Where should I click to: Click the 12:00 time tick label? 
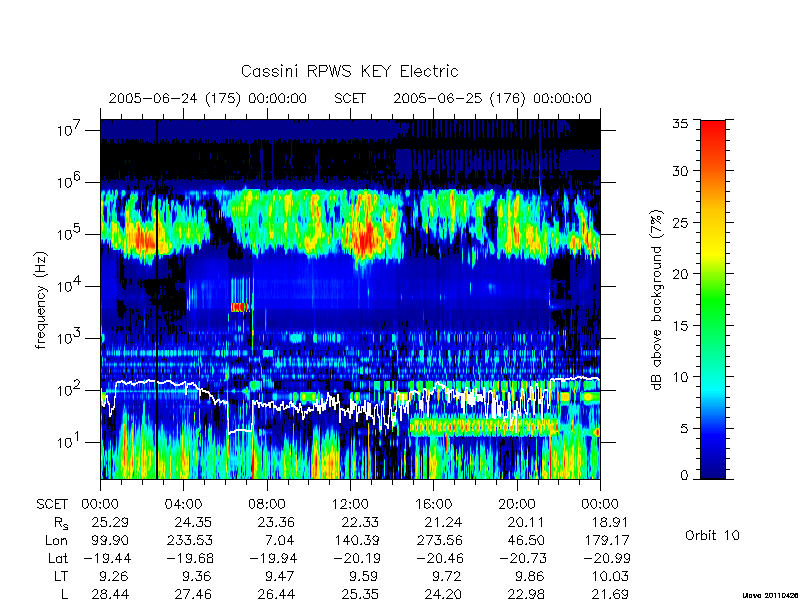pyautogui.click(x=350, y=505)
